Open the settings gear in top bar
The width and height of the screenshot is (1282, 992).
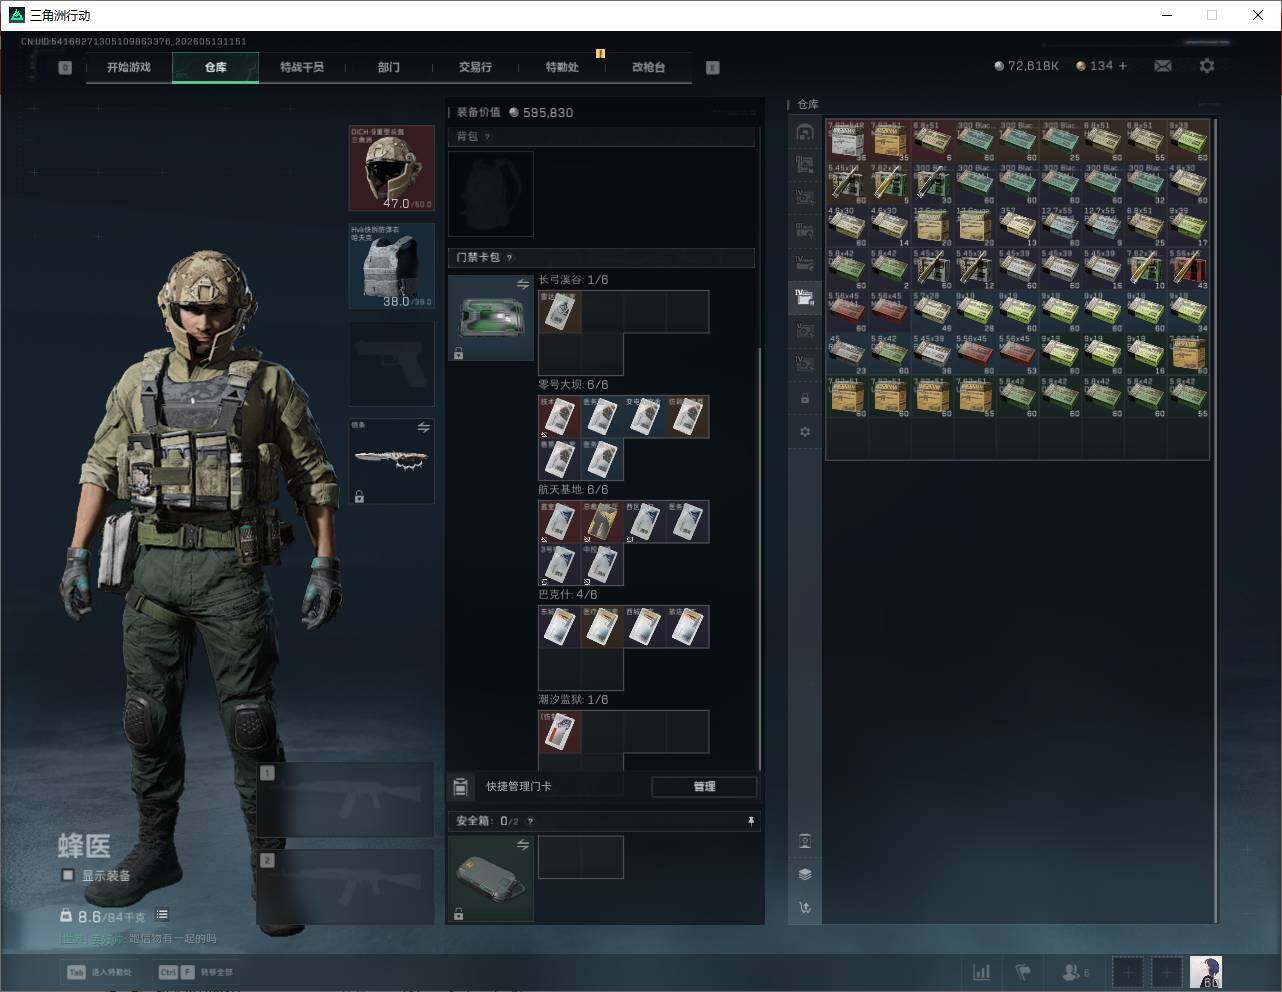point(1207,66)
